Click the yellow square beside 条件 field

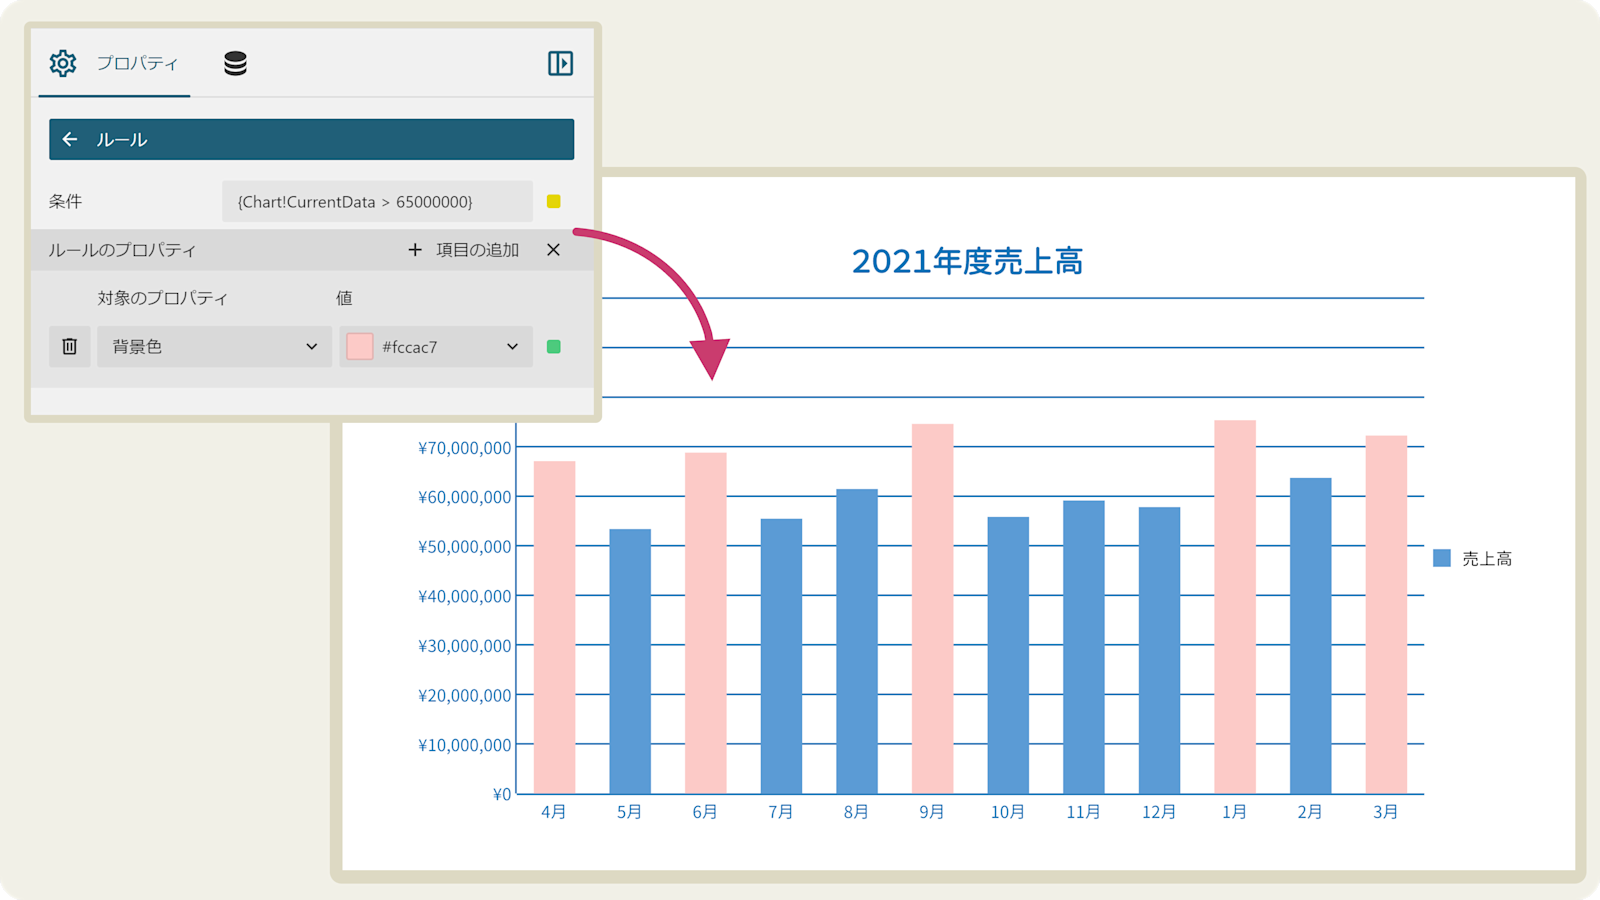554,201
